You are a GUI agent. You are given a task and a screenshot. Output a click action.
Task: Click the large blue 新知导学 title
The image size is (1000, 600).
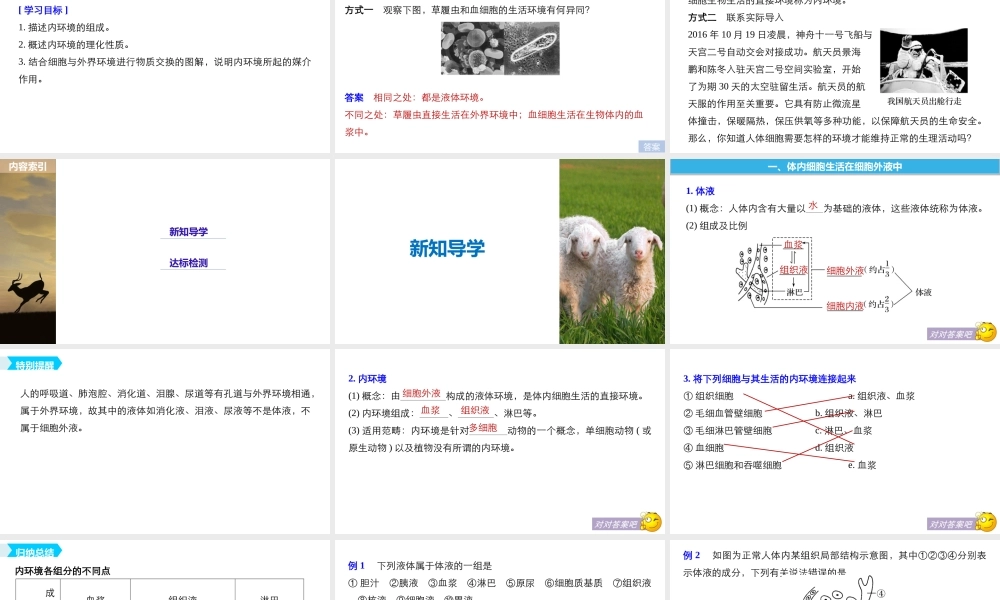pos(447,248)
